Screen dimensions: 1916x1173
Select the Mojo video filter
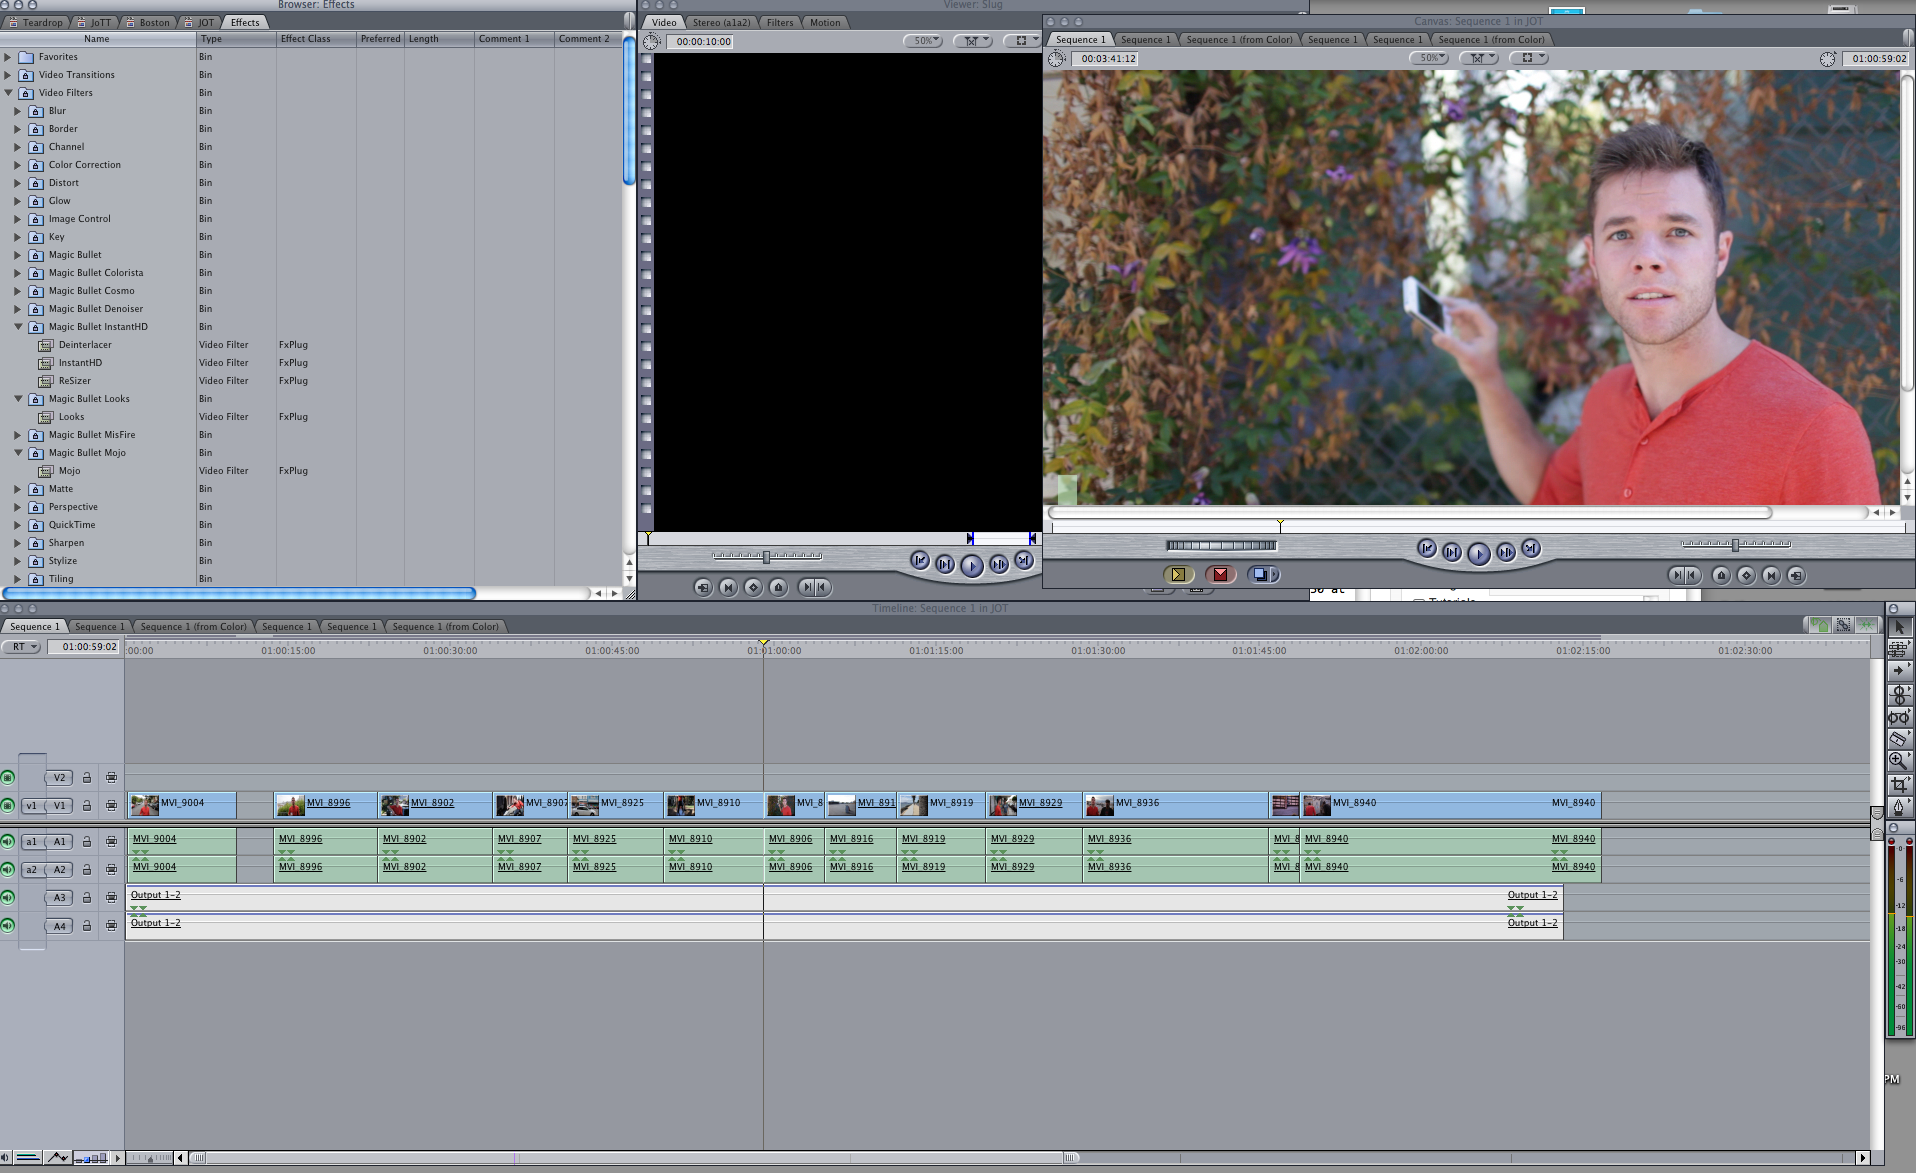(69, 471)
